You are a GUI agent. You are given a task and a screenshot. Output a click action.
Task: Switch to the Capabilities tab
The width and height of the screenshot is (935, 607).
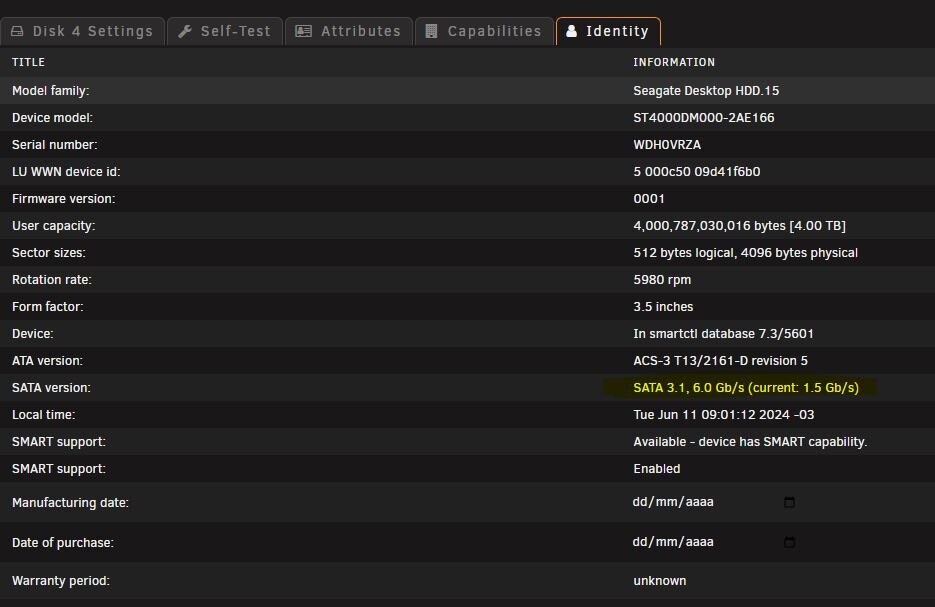coord(484,31)
